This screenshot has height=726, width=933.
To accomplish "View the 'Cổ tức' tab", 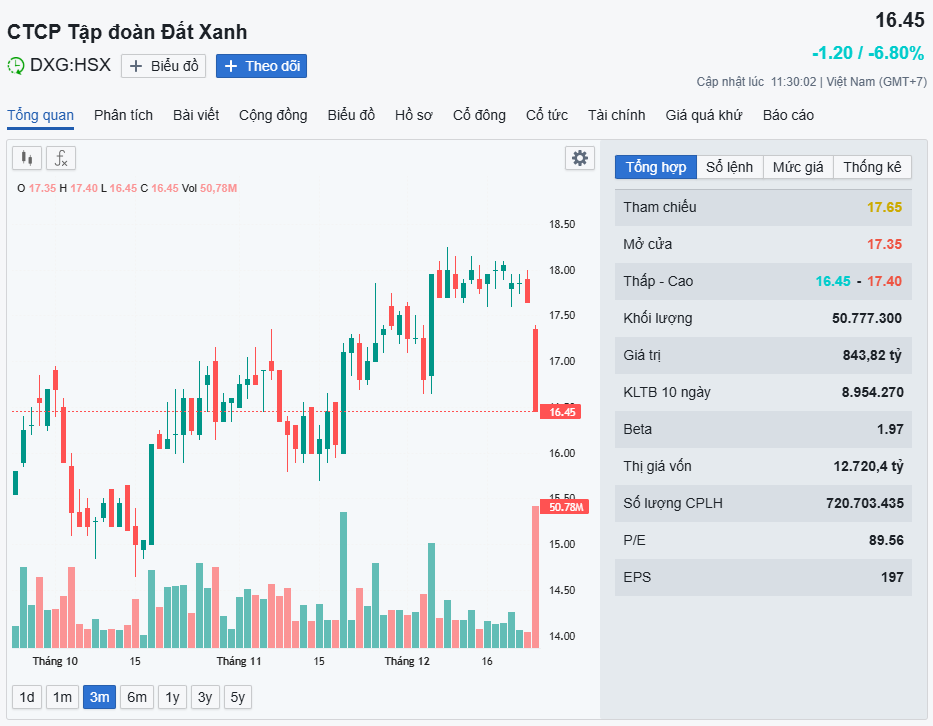I will pyautogui.click(x=547, y=115).
